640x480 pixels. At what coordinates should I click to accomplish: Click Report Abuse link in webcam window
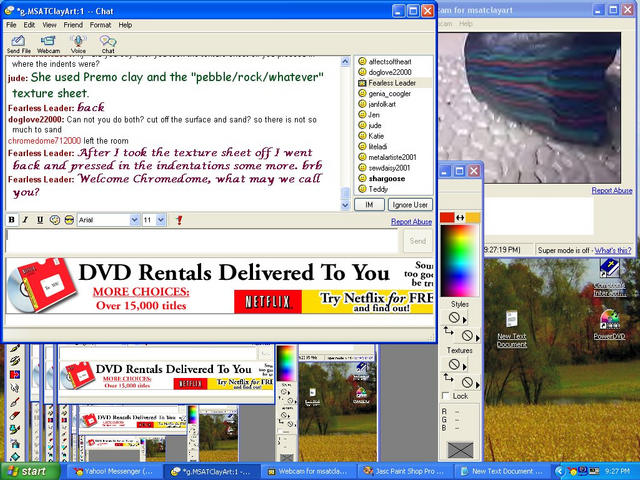pyautogui.click(x=612, y=191)
